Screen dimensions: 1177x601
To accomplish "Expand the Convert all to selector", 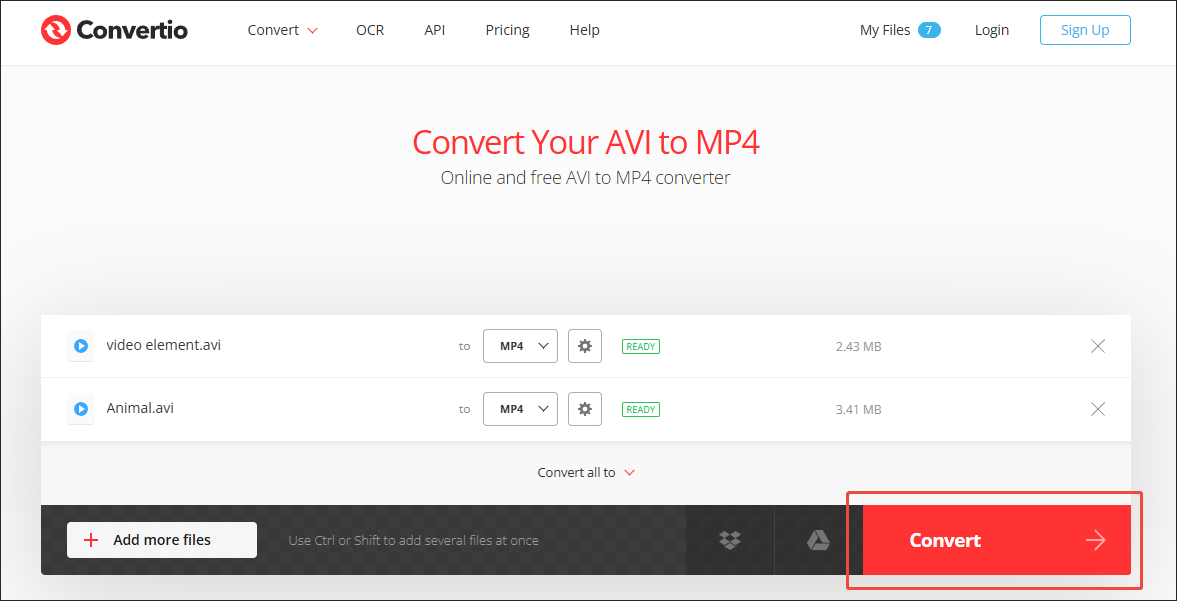I will [586, 472].
